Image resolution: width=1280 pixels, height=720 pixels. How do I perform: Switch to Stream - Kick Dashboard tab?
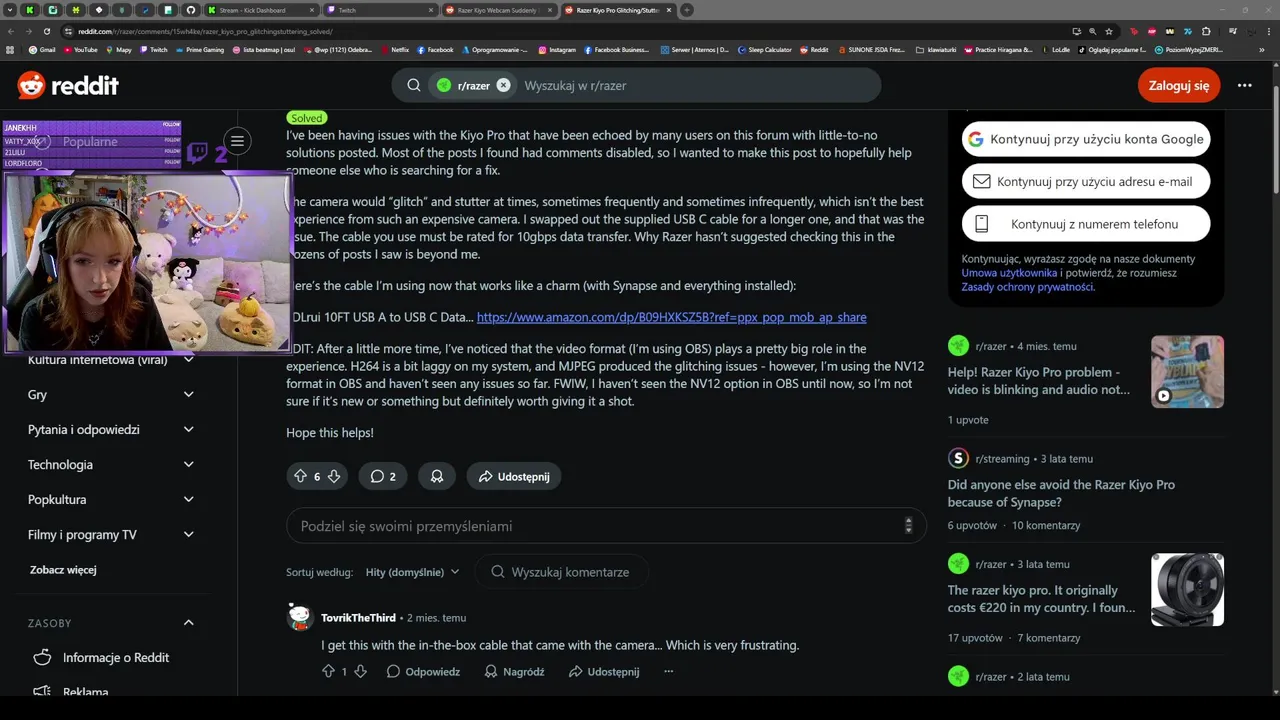pyautogui.click(x=262, y=10)
